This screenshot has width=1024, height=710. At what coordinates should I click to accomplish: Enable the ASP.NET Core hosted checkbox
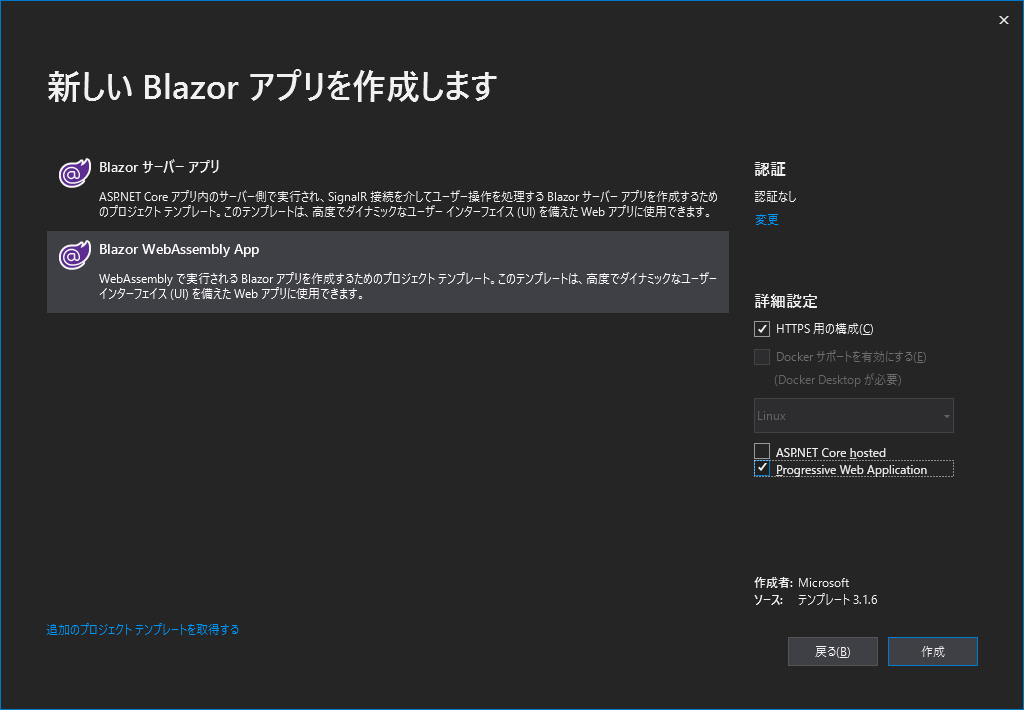click(x=761, y=451)
